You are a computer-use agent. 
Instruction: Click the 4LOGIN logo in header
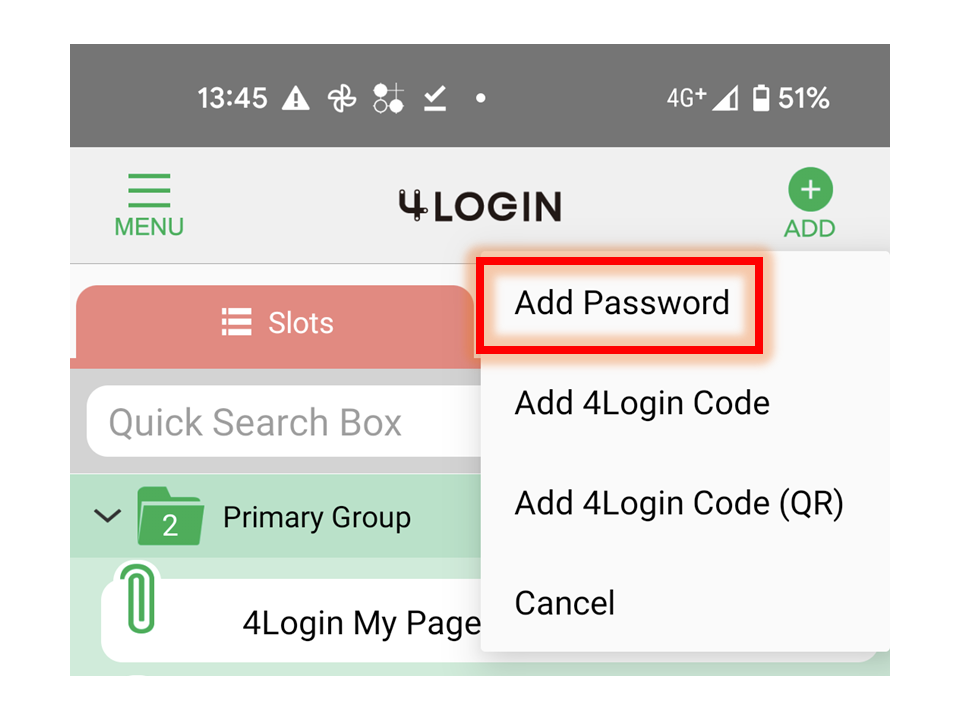(x=480, y=206)
